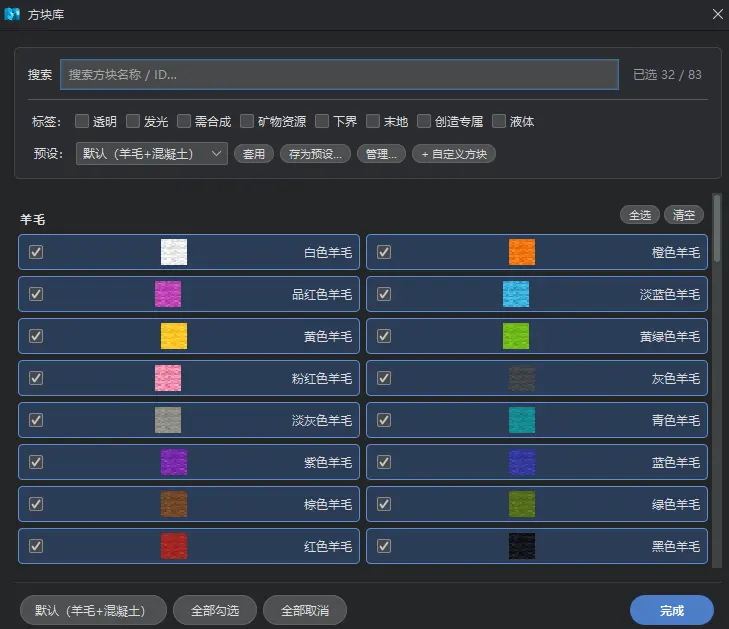This screenshot has width=729, height=629.
Task: Uncheck the 橙色羊毛 checkbox
Action: [x=384, y=252]
